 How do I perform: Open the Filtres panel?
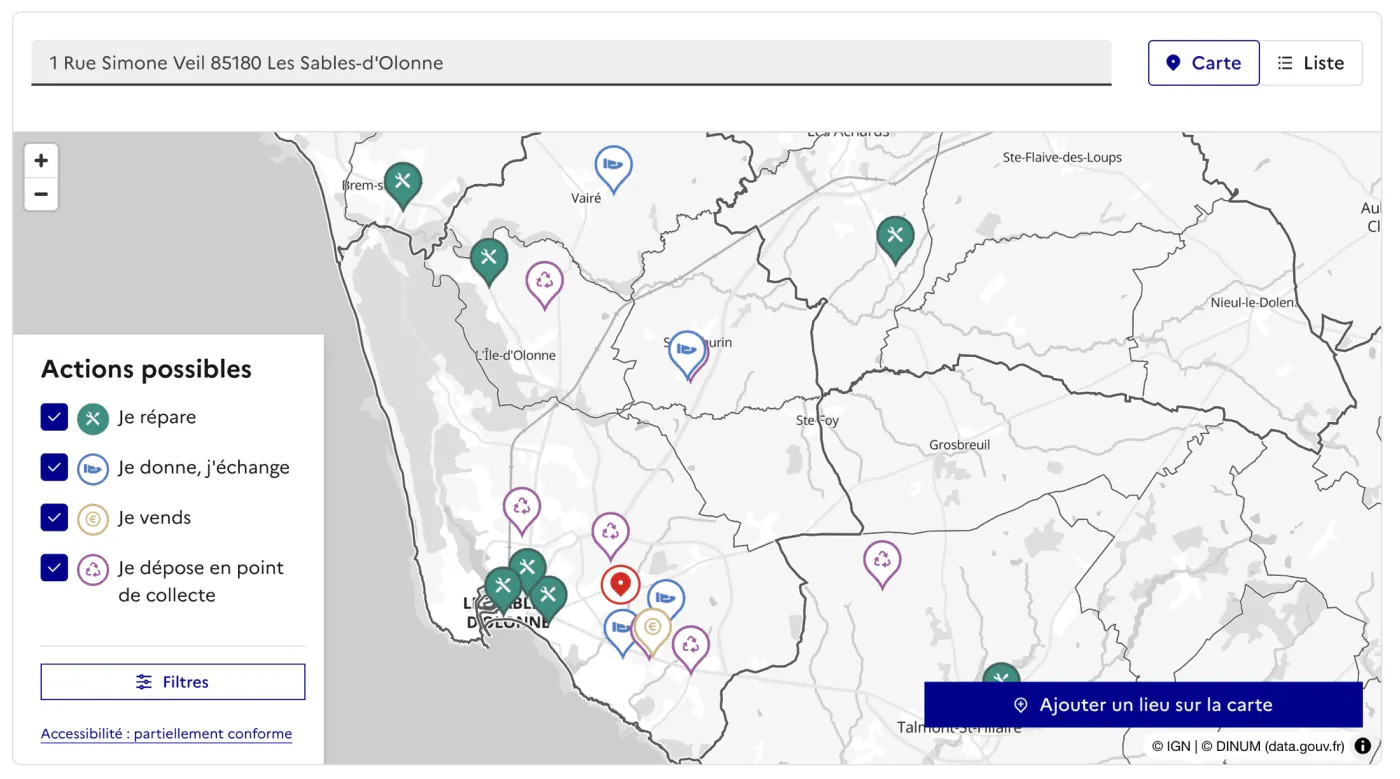point(173,682)
